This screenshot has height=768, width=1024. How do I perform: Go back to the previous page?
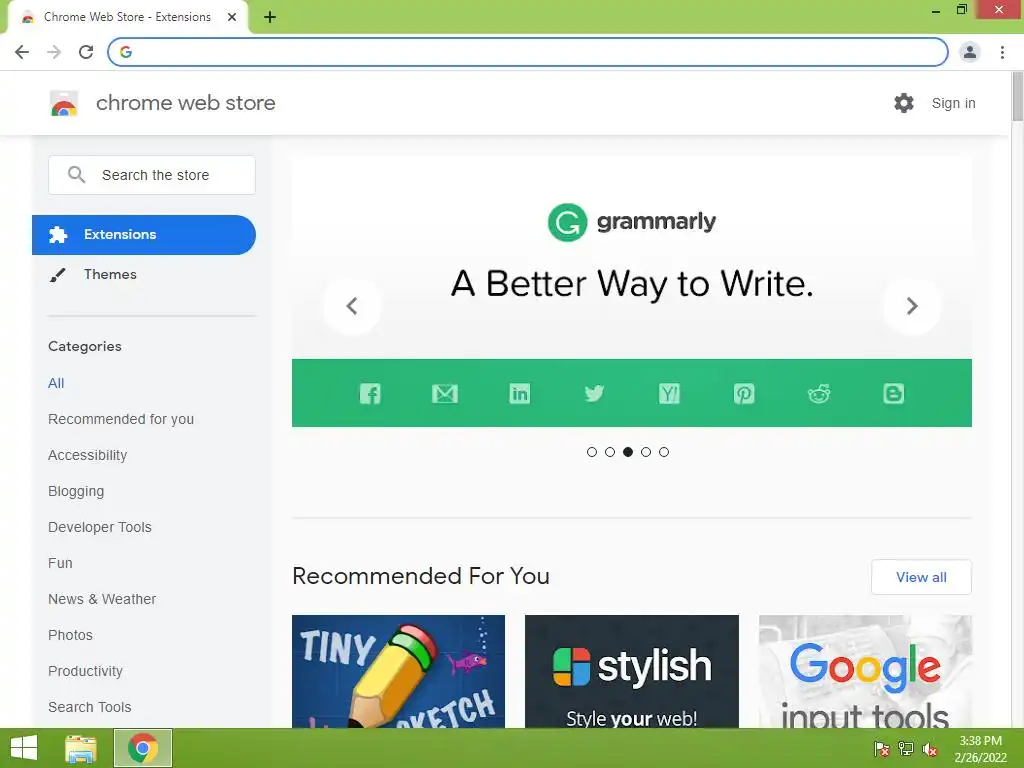coord(22,52)
